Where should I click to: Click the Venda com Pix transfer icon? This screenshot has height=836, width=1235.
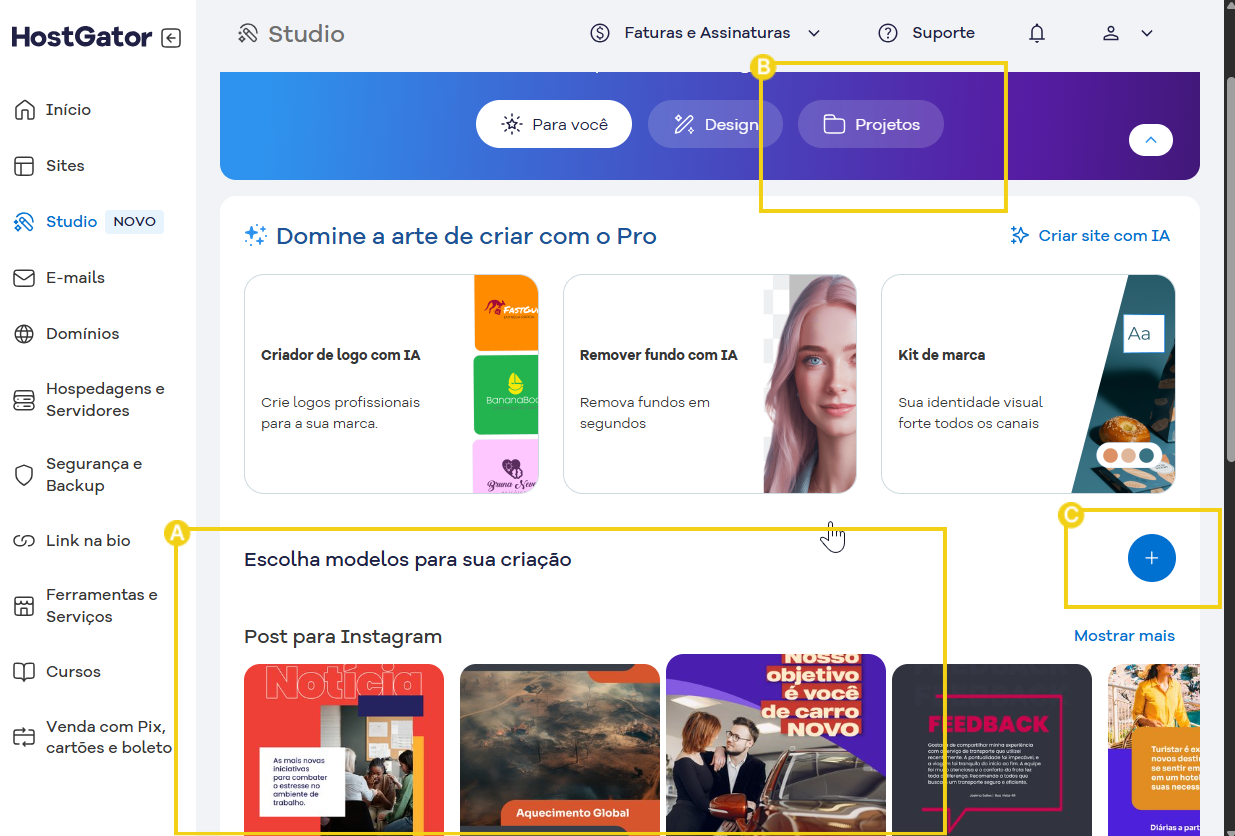(x=24, y=738)
